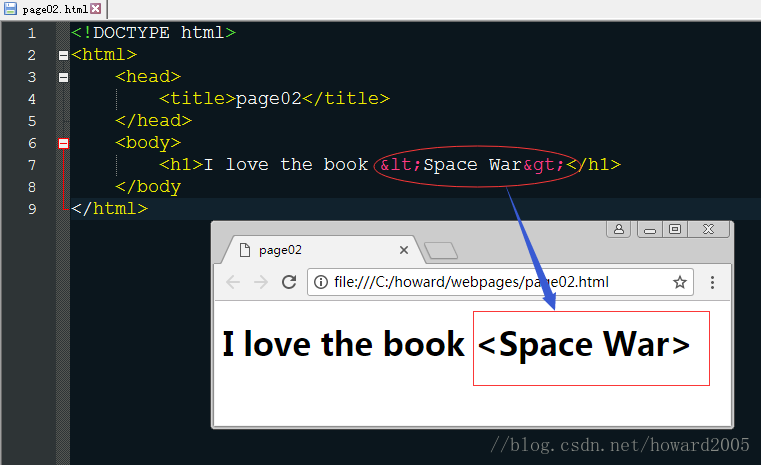Click the title tag text page02 in the code

pyautogui.click(x=269, y=99)
